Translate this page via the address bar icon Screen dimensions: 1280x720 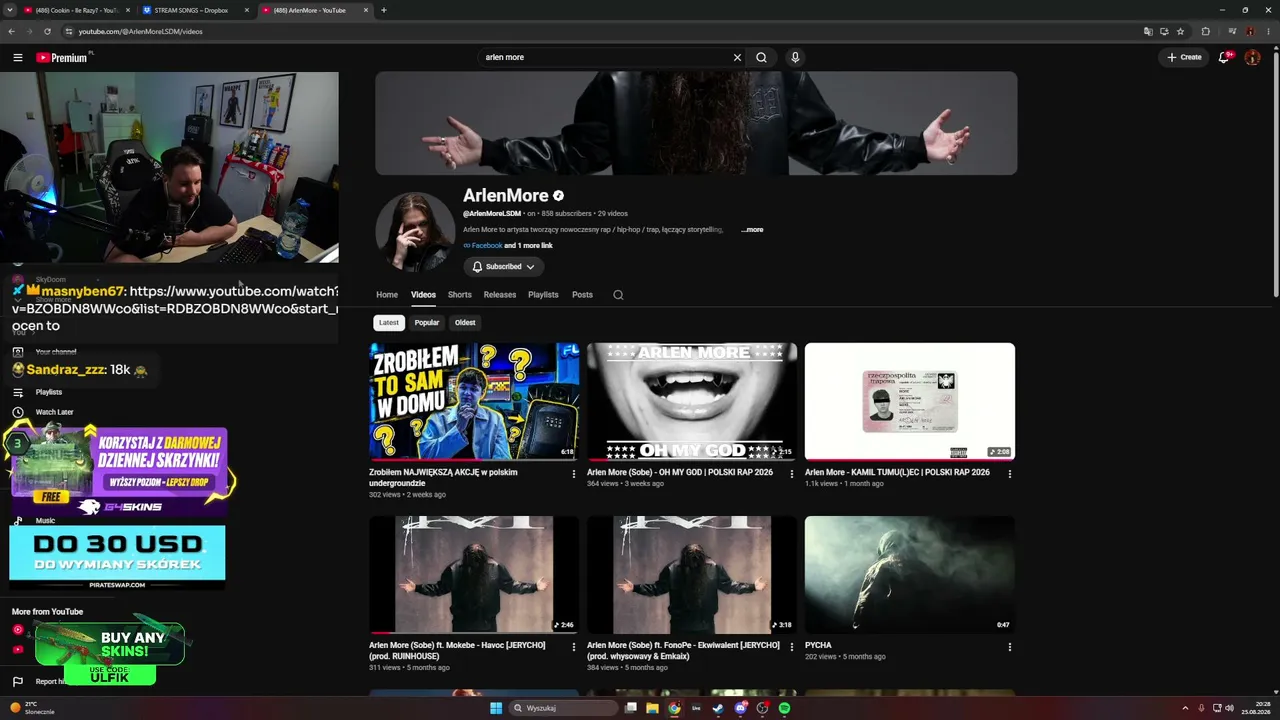[x=1148, y=31]
